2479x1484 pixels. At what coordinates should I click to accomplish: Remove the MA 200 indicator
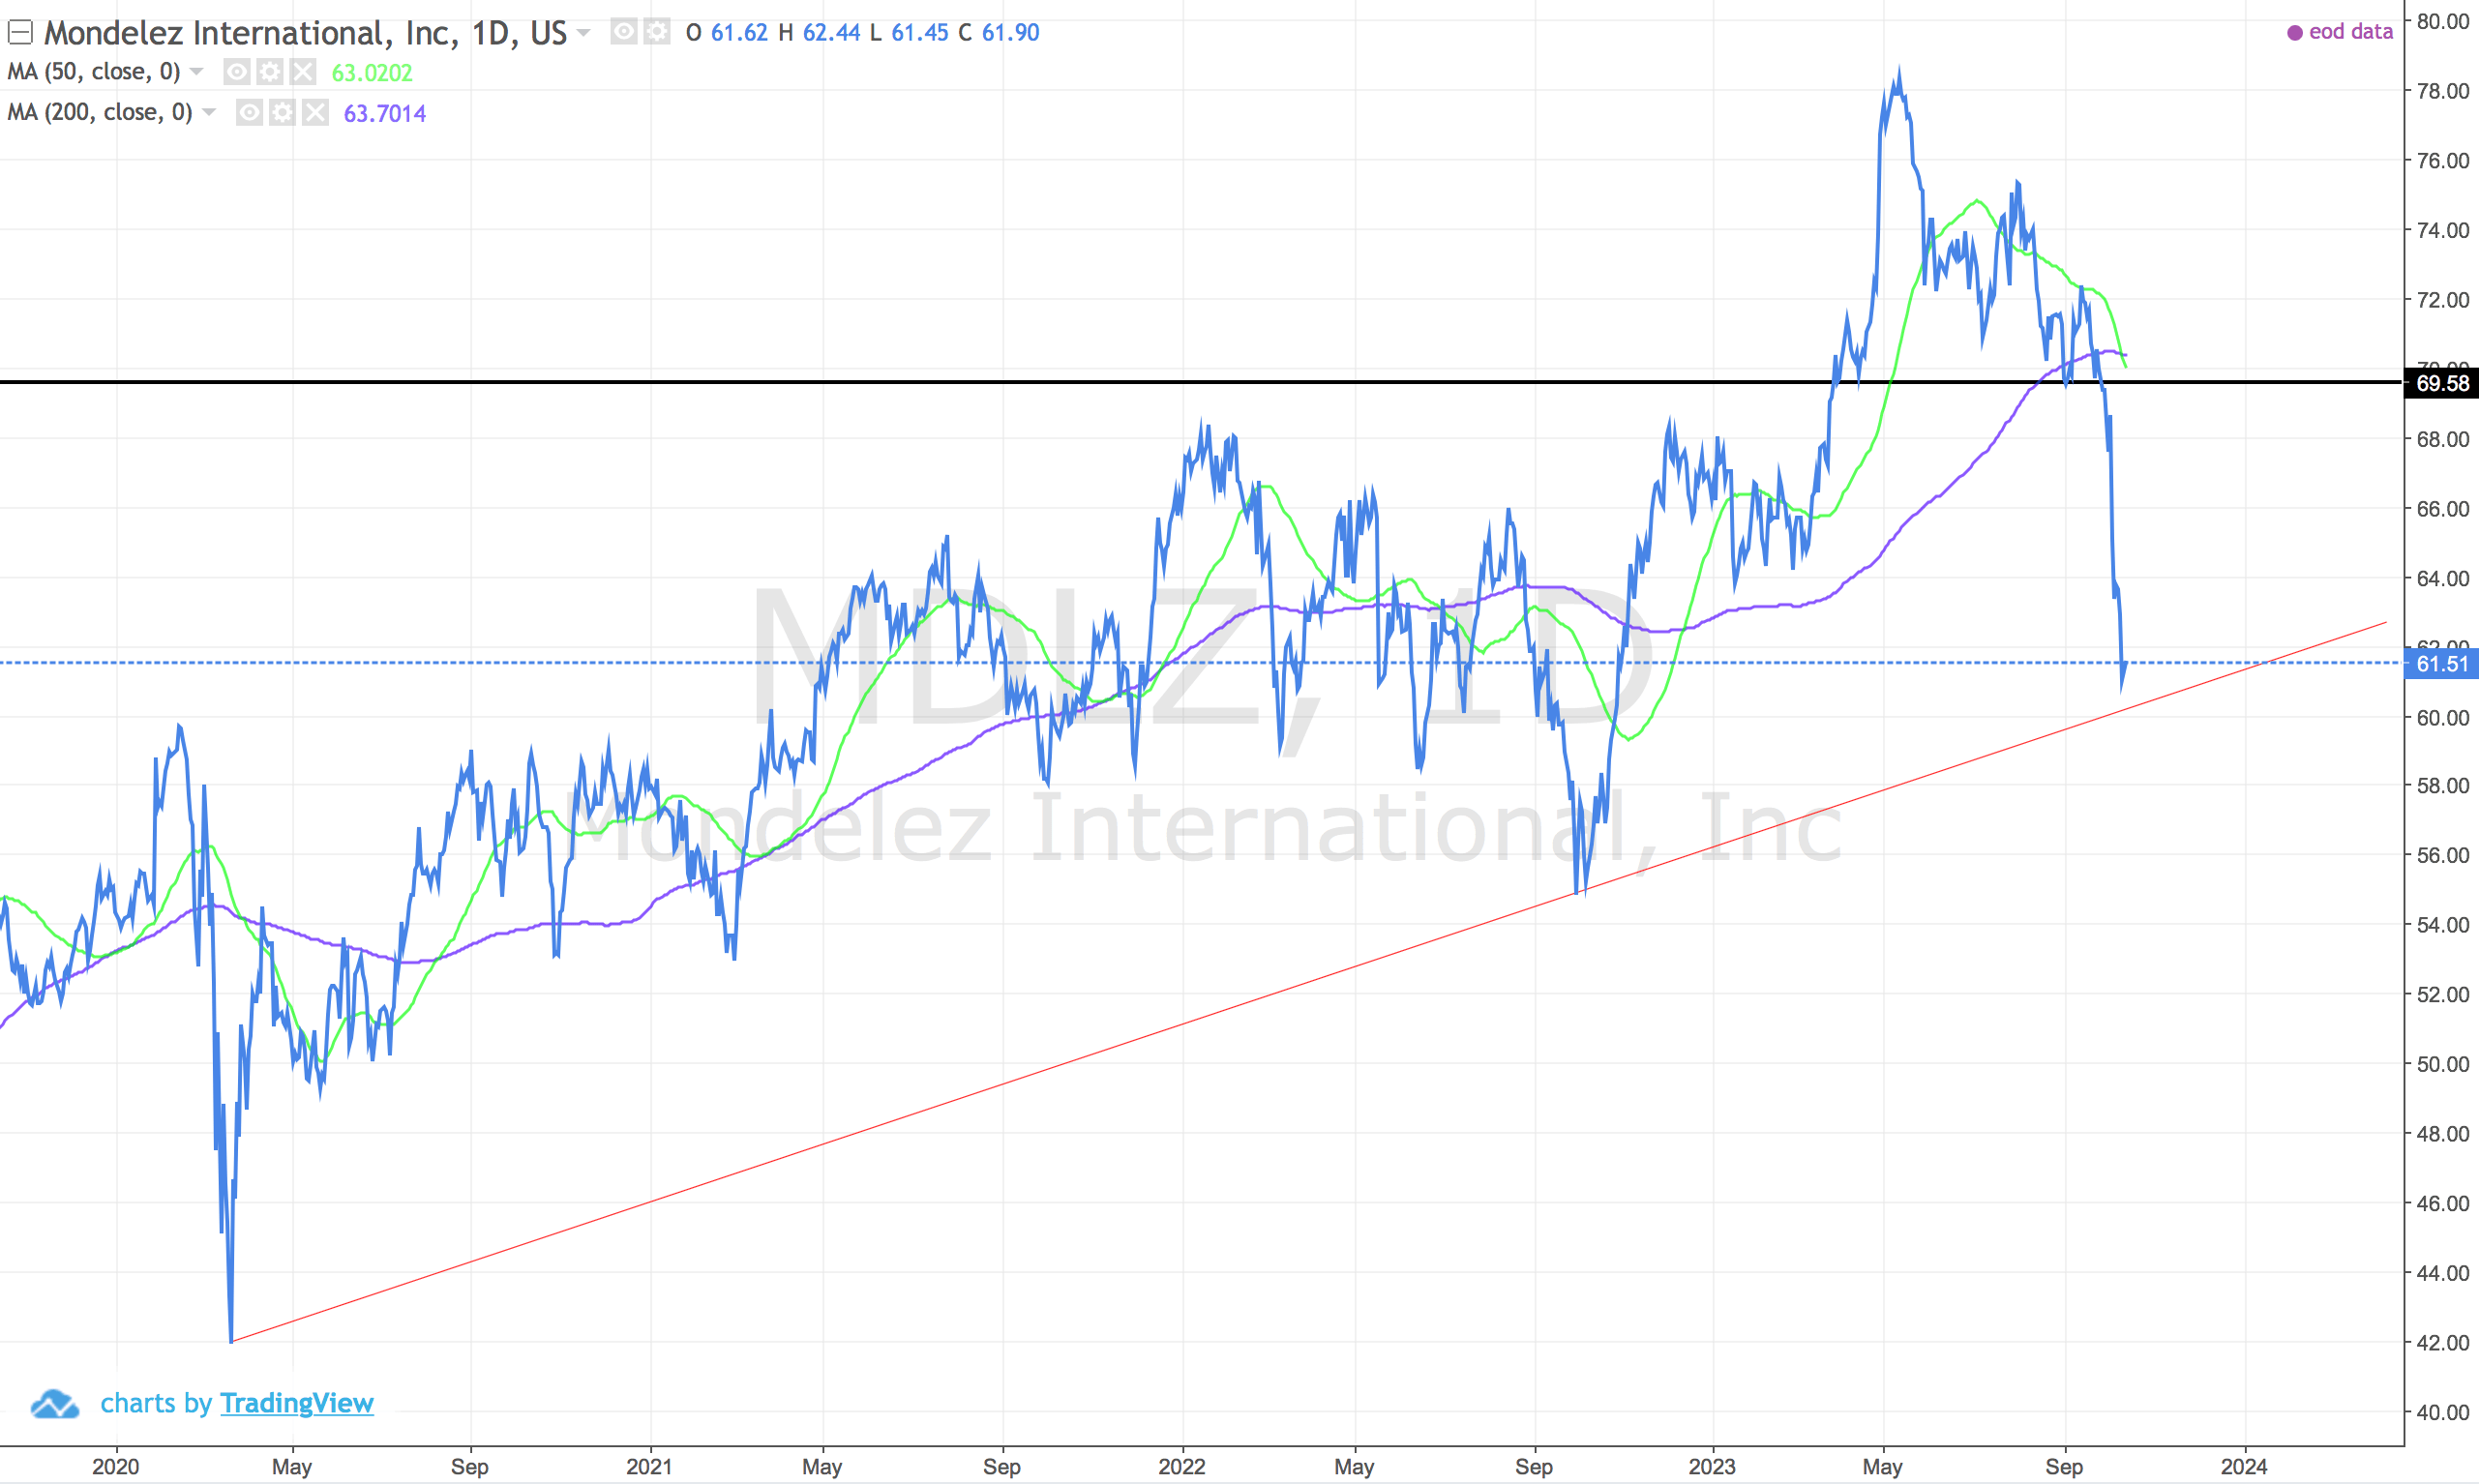point(315,112)
